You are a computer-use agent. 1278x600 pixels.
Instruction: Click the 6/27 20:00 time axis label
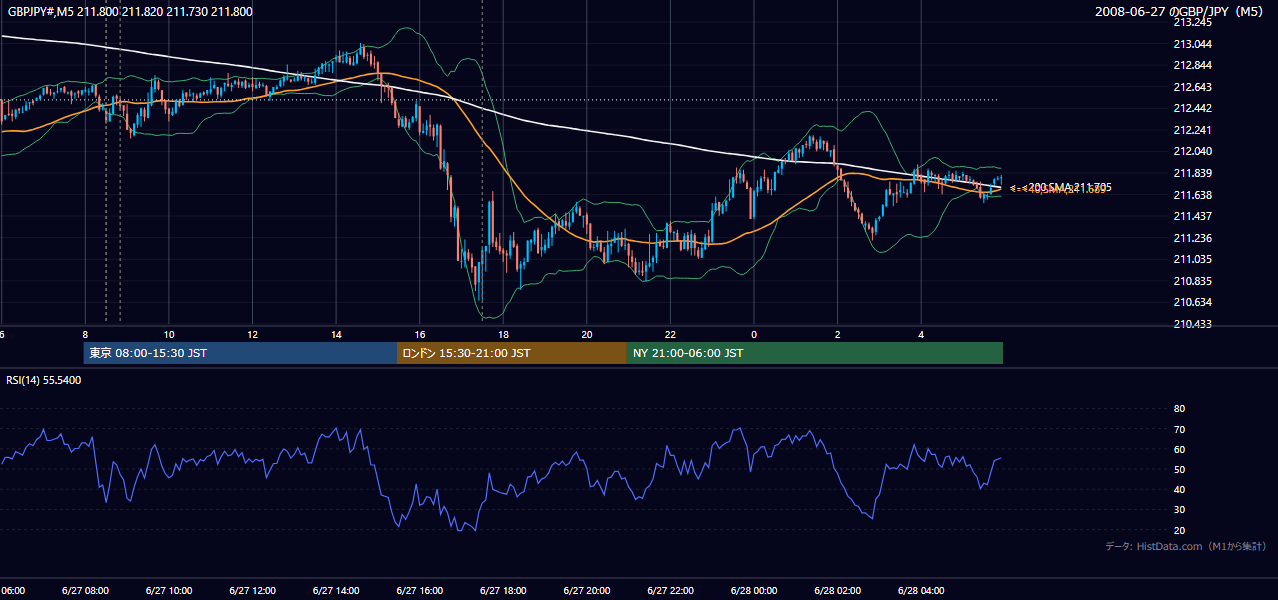tap(587, 590)
